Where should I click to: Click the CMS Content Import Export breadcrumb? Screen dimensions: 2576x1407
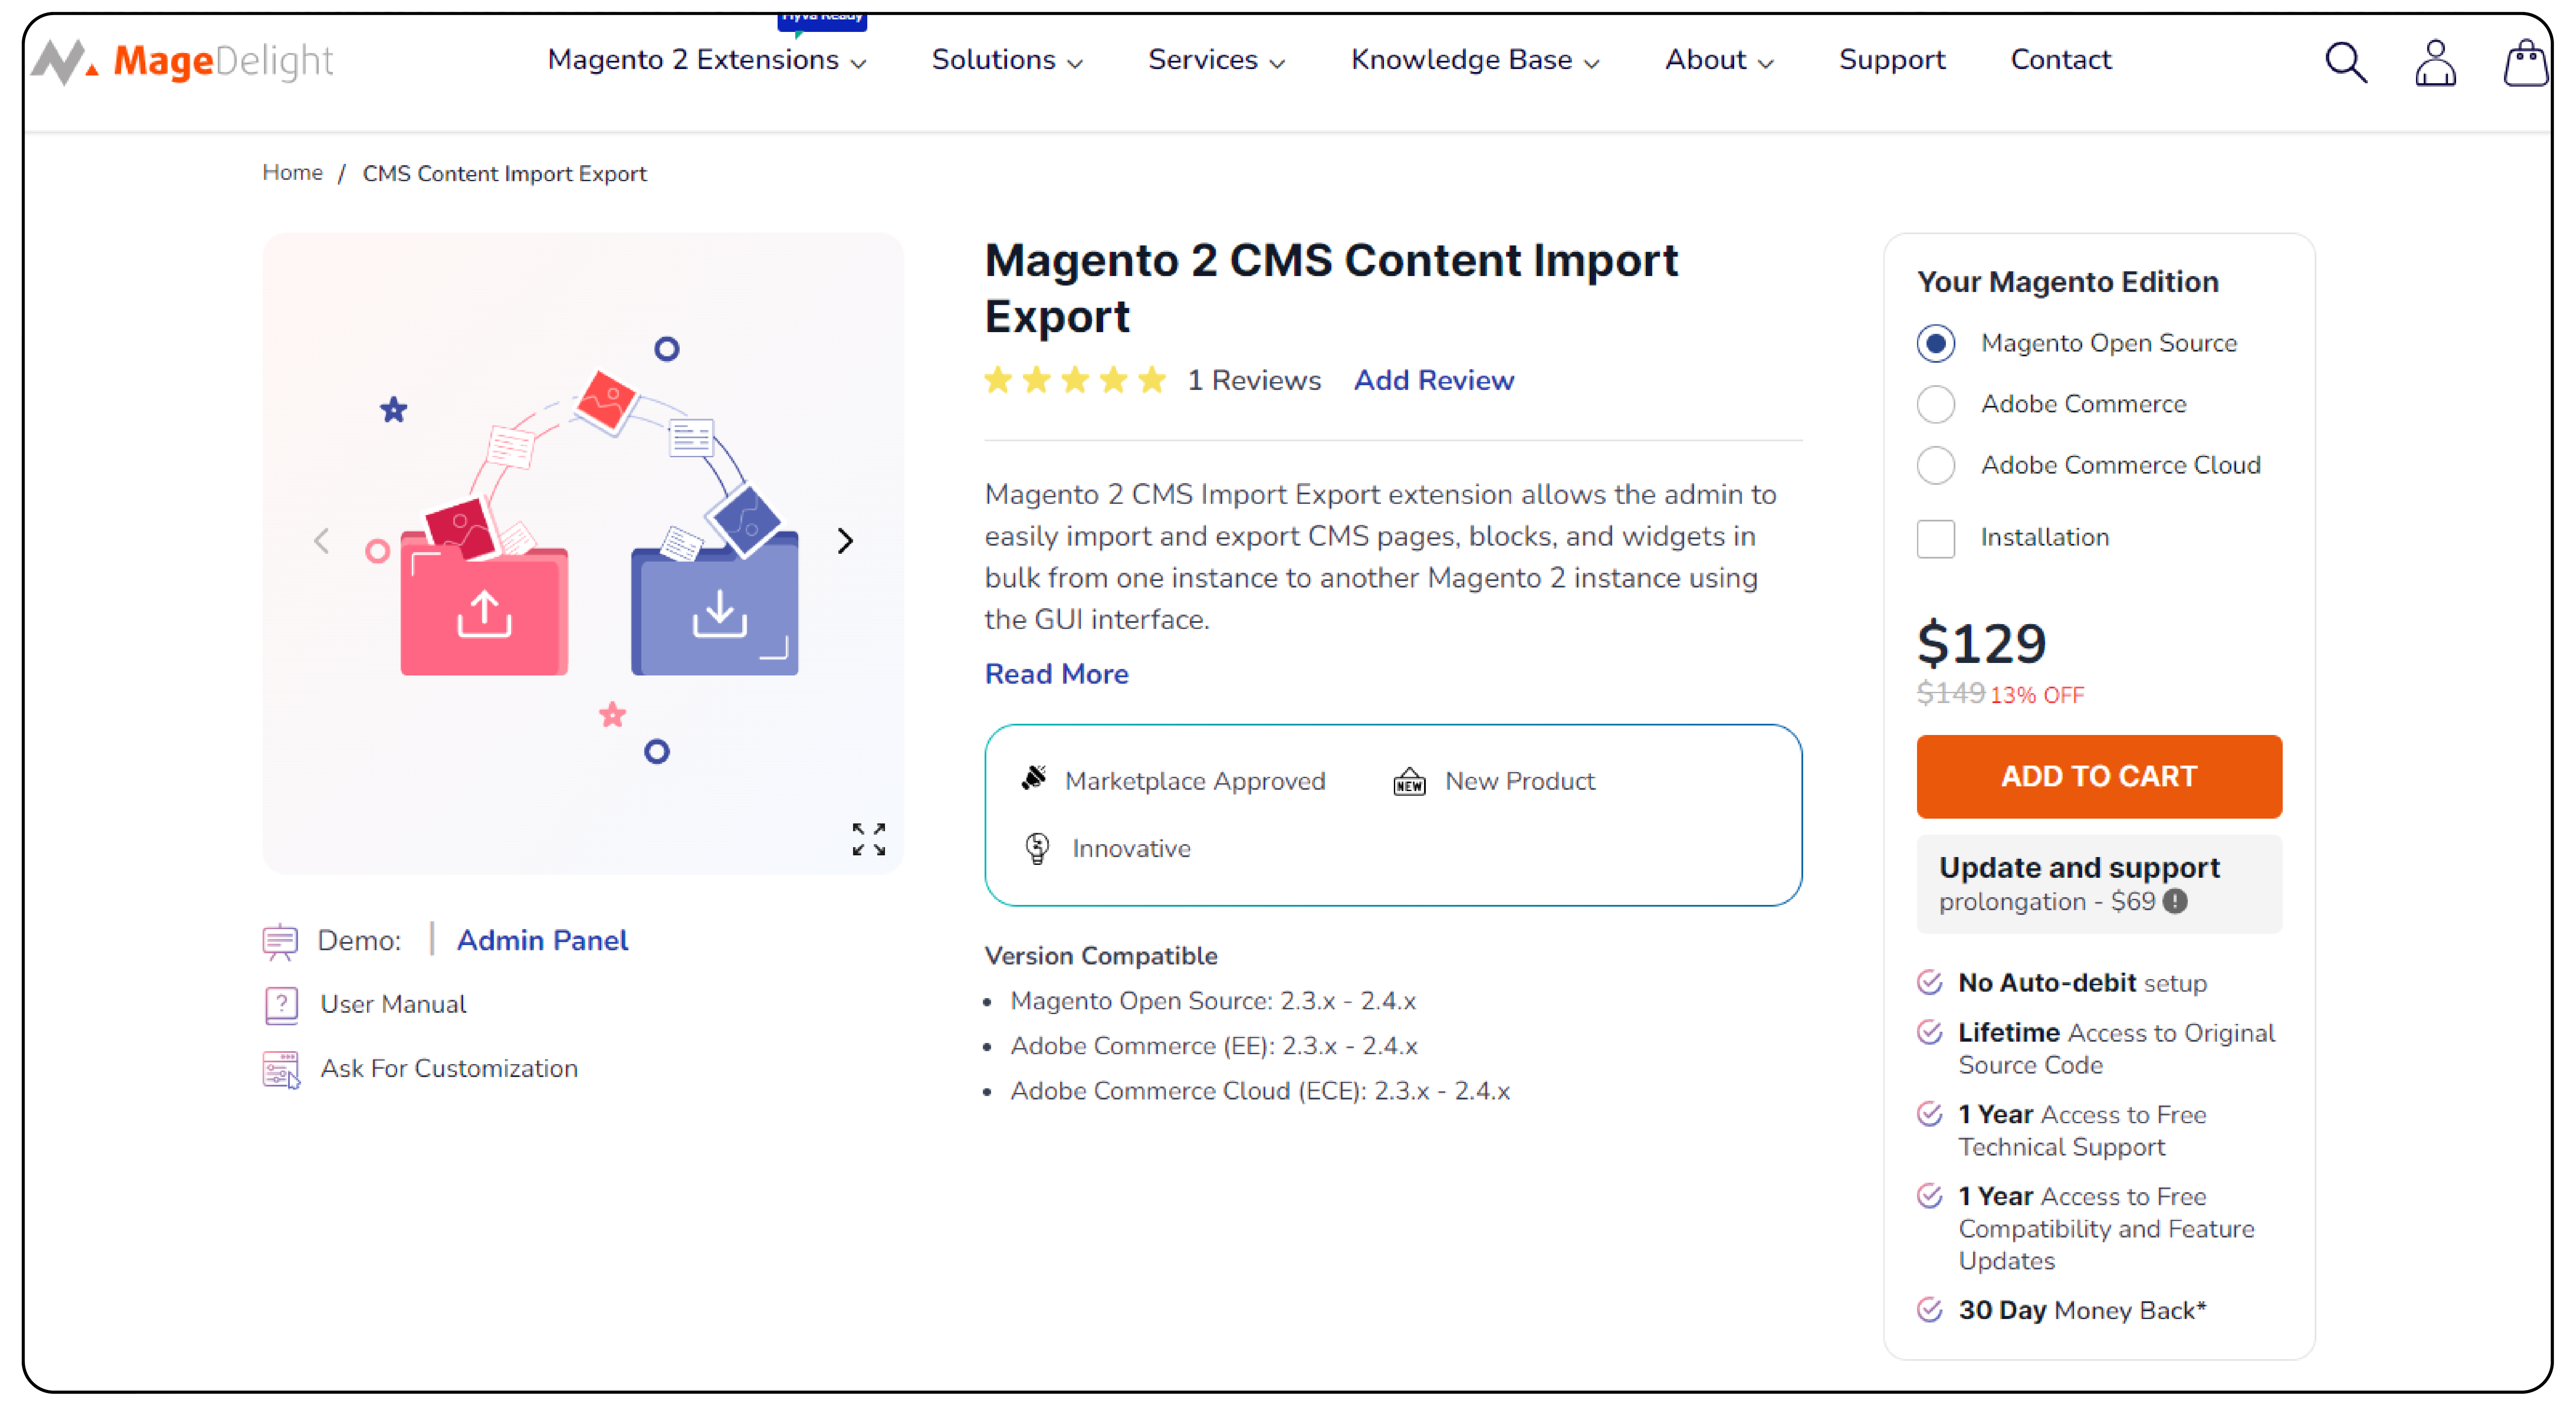pyautogui.click(x=504, y=173)
